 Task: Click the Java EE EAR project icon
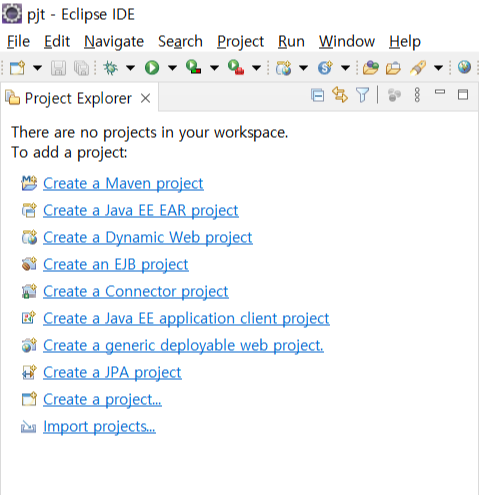[29, 210]
